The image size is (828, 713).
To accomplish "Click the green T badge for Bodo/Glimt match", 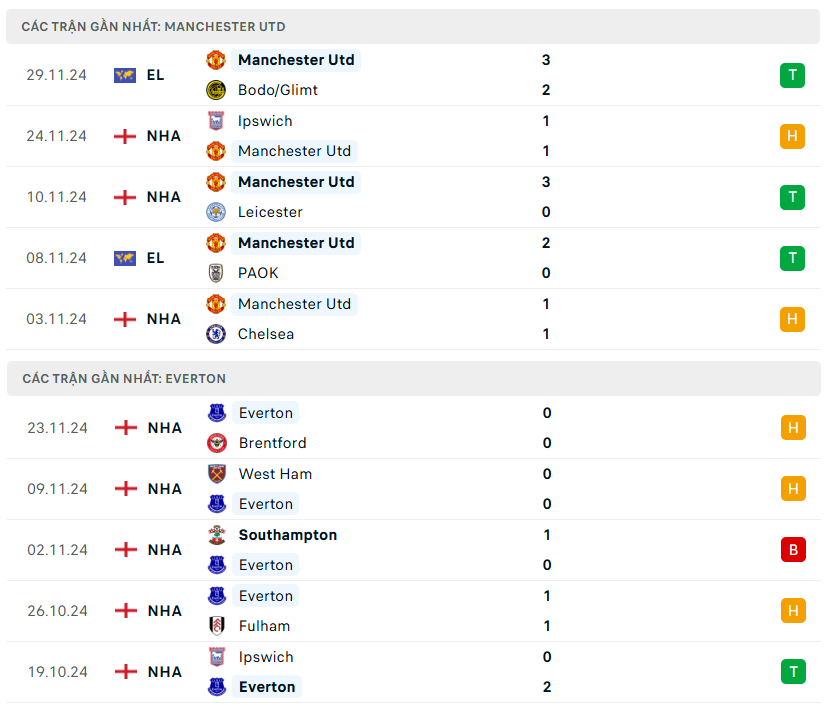I will (792, 75).
